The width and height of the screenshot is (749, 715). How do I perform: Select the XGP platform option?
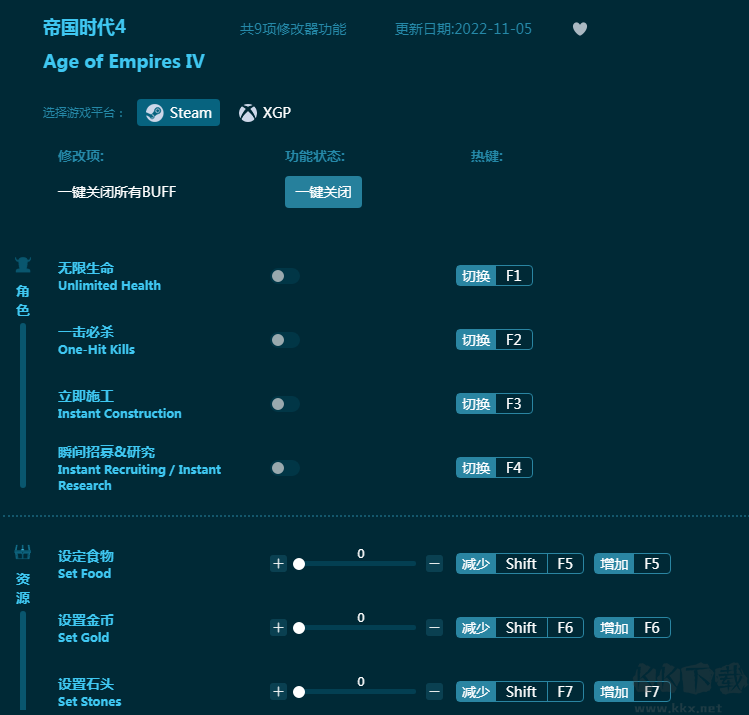point(265,113)
